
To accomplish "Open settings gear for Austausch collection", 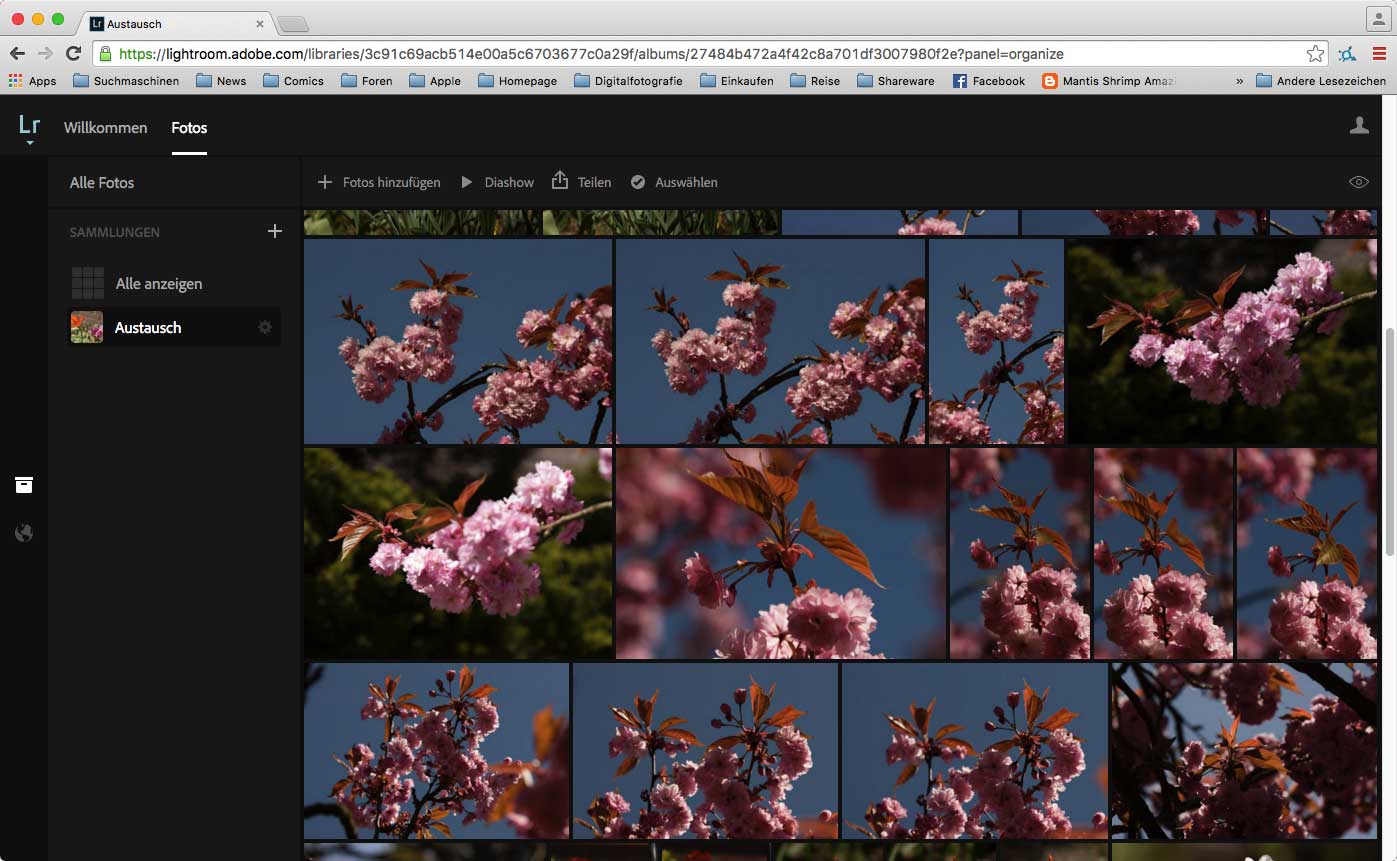I will 265,327.
